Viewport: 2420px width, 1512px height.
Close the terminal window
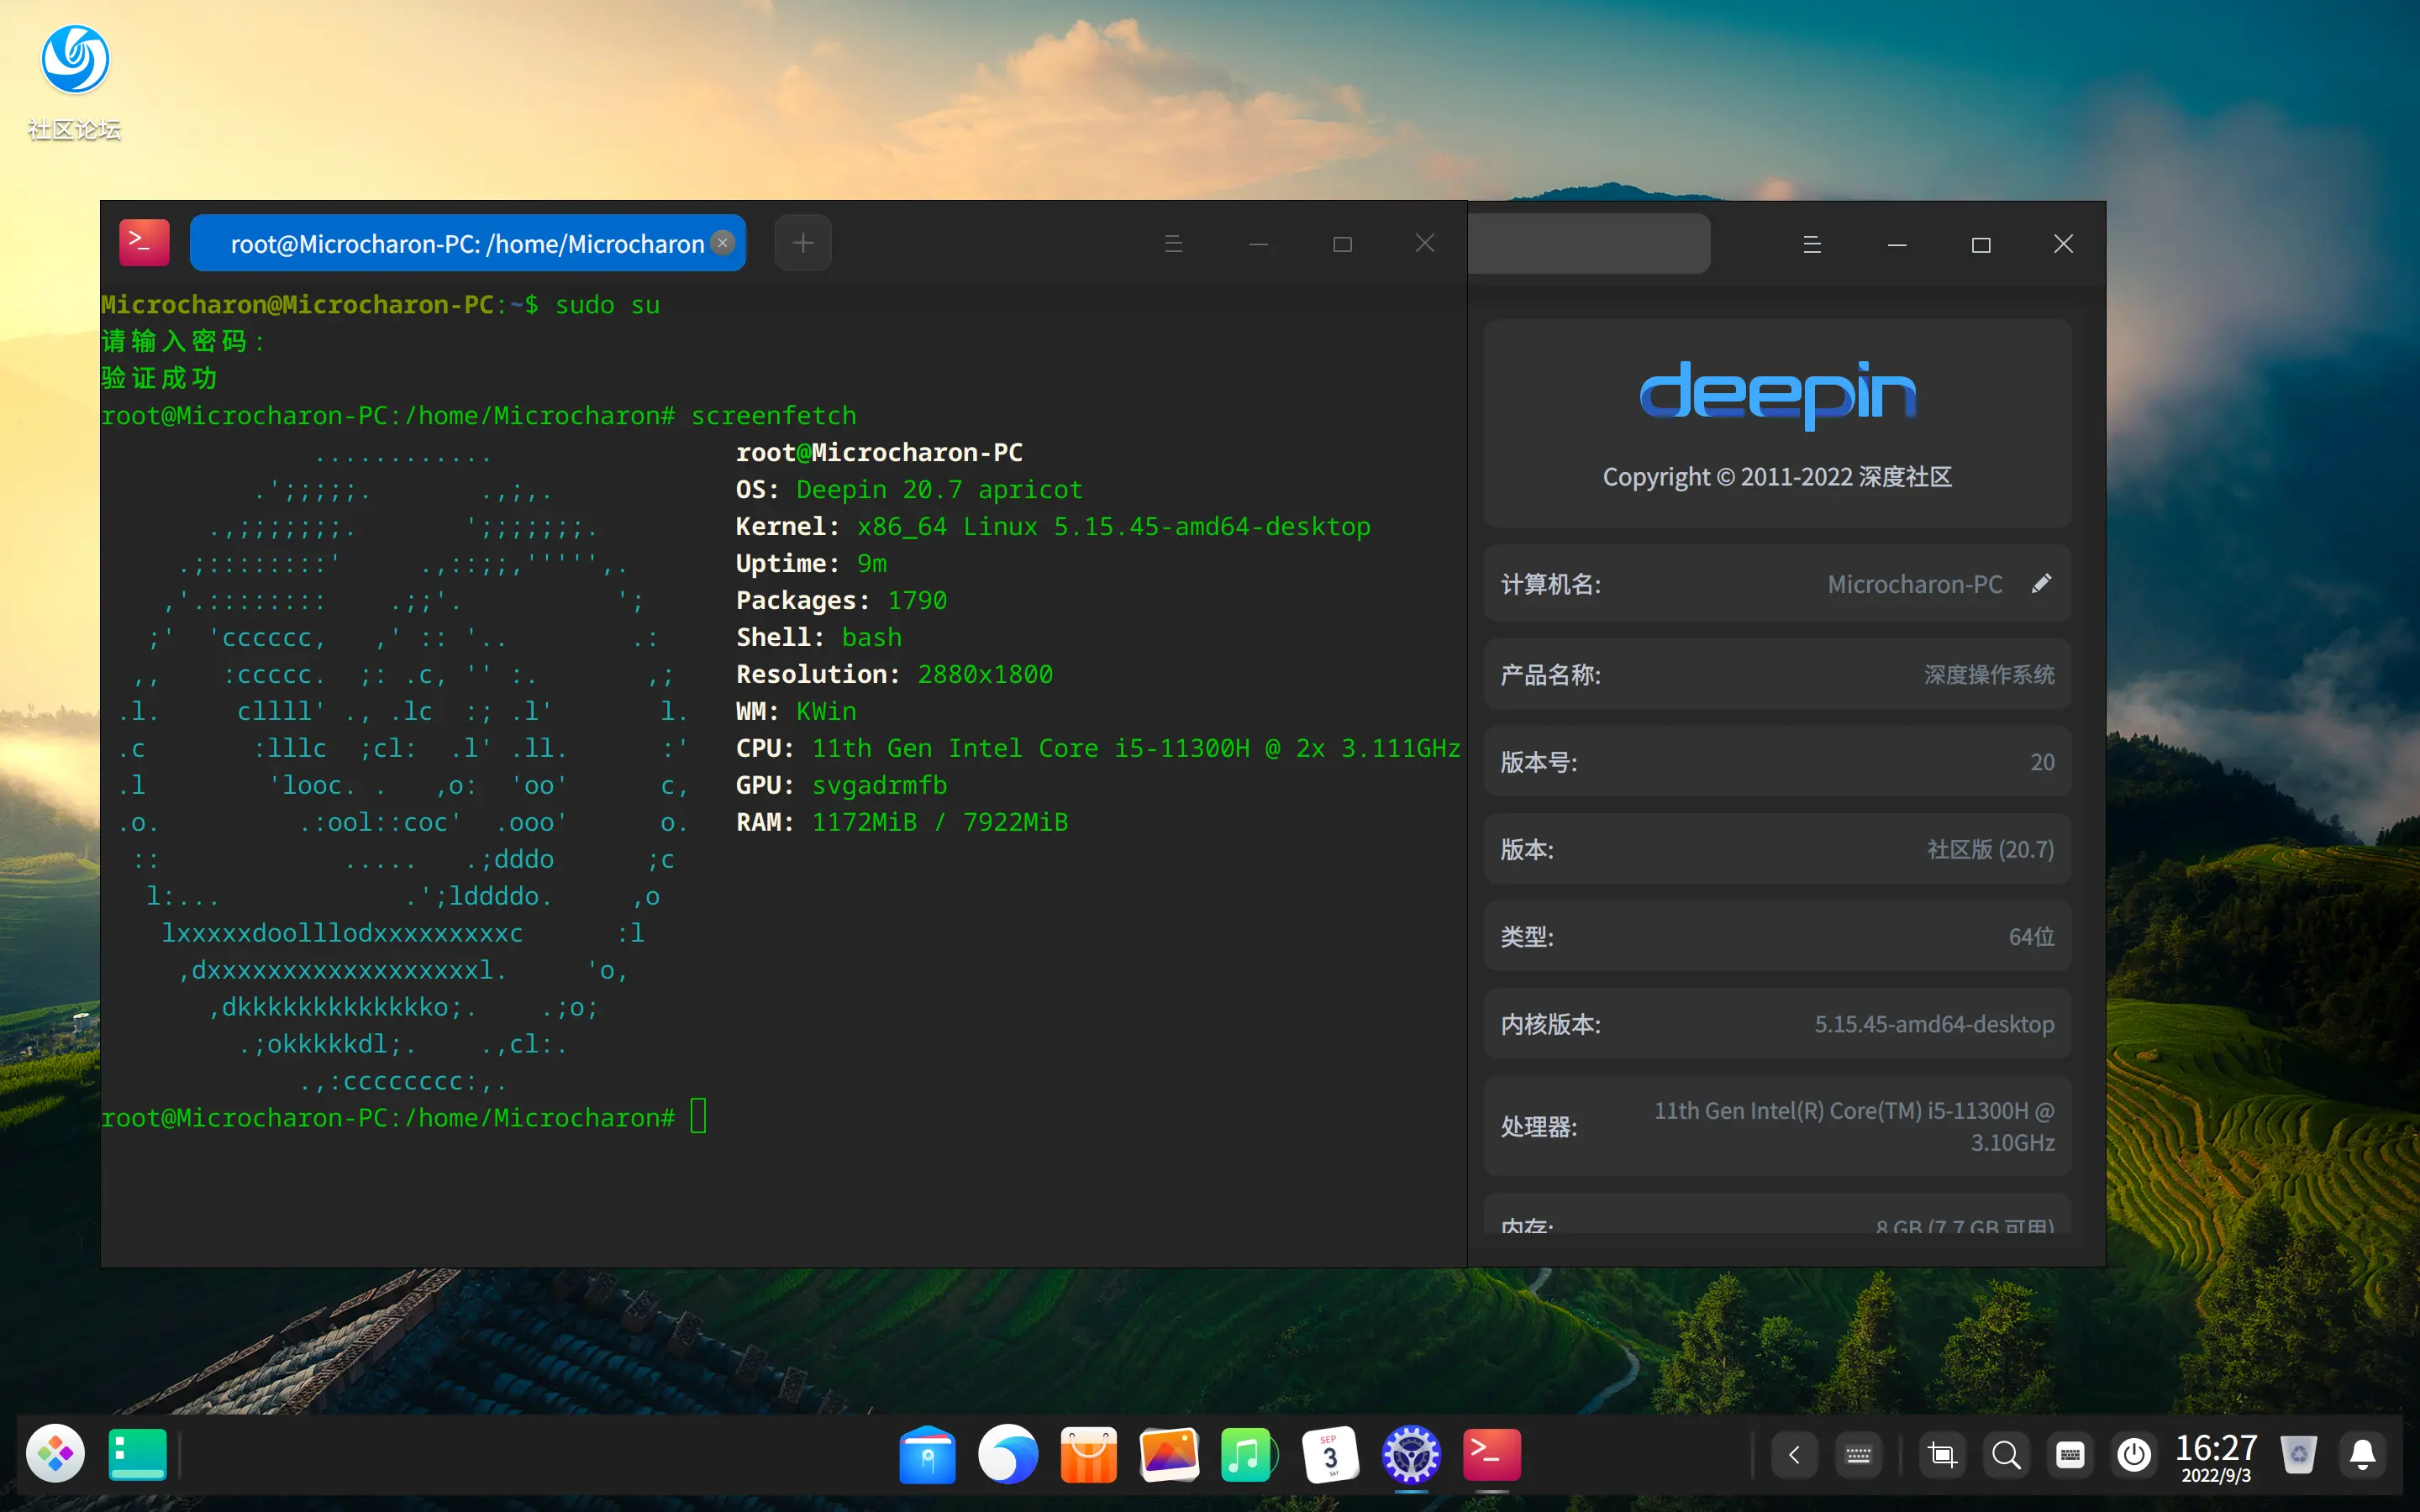click(1425, 243)
